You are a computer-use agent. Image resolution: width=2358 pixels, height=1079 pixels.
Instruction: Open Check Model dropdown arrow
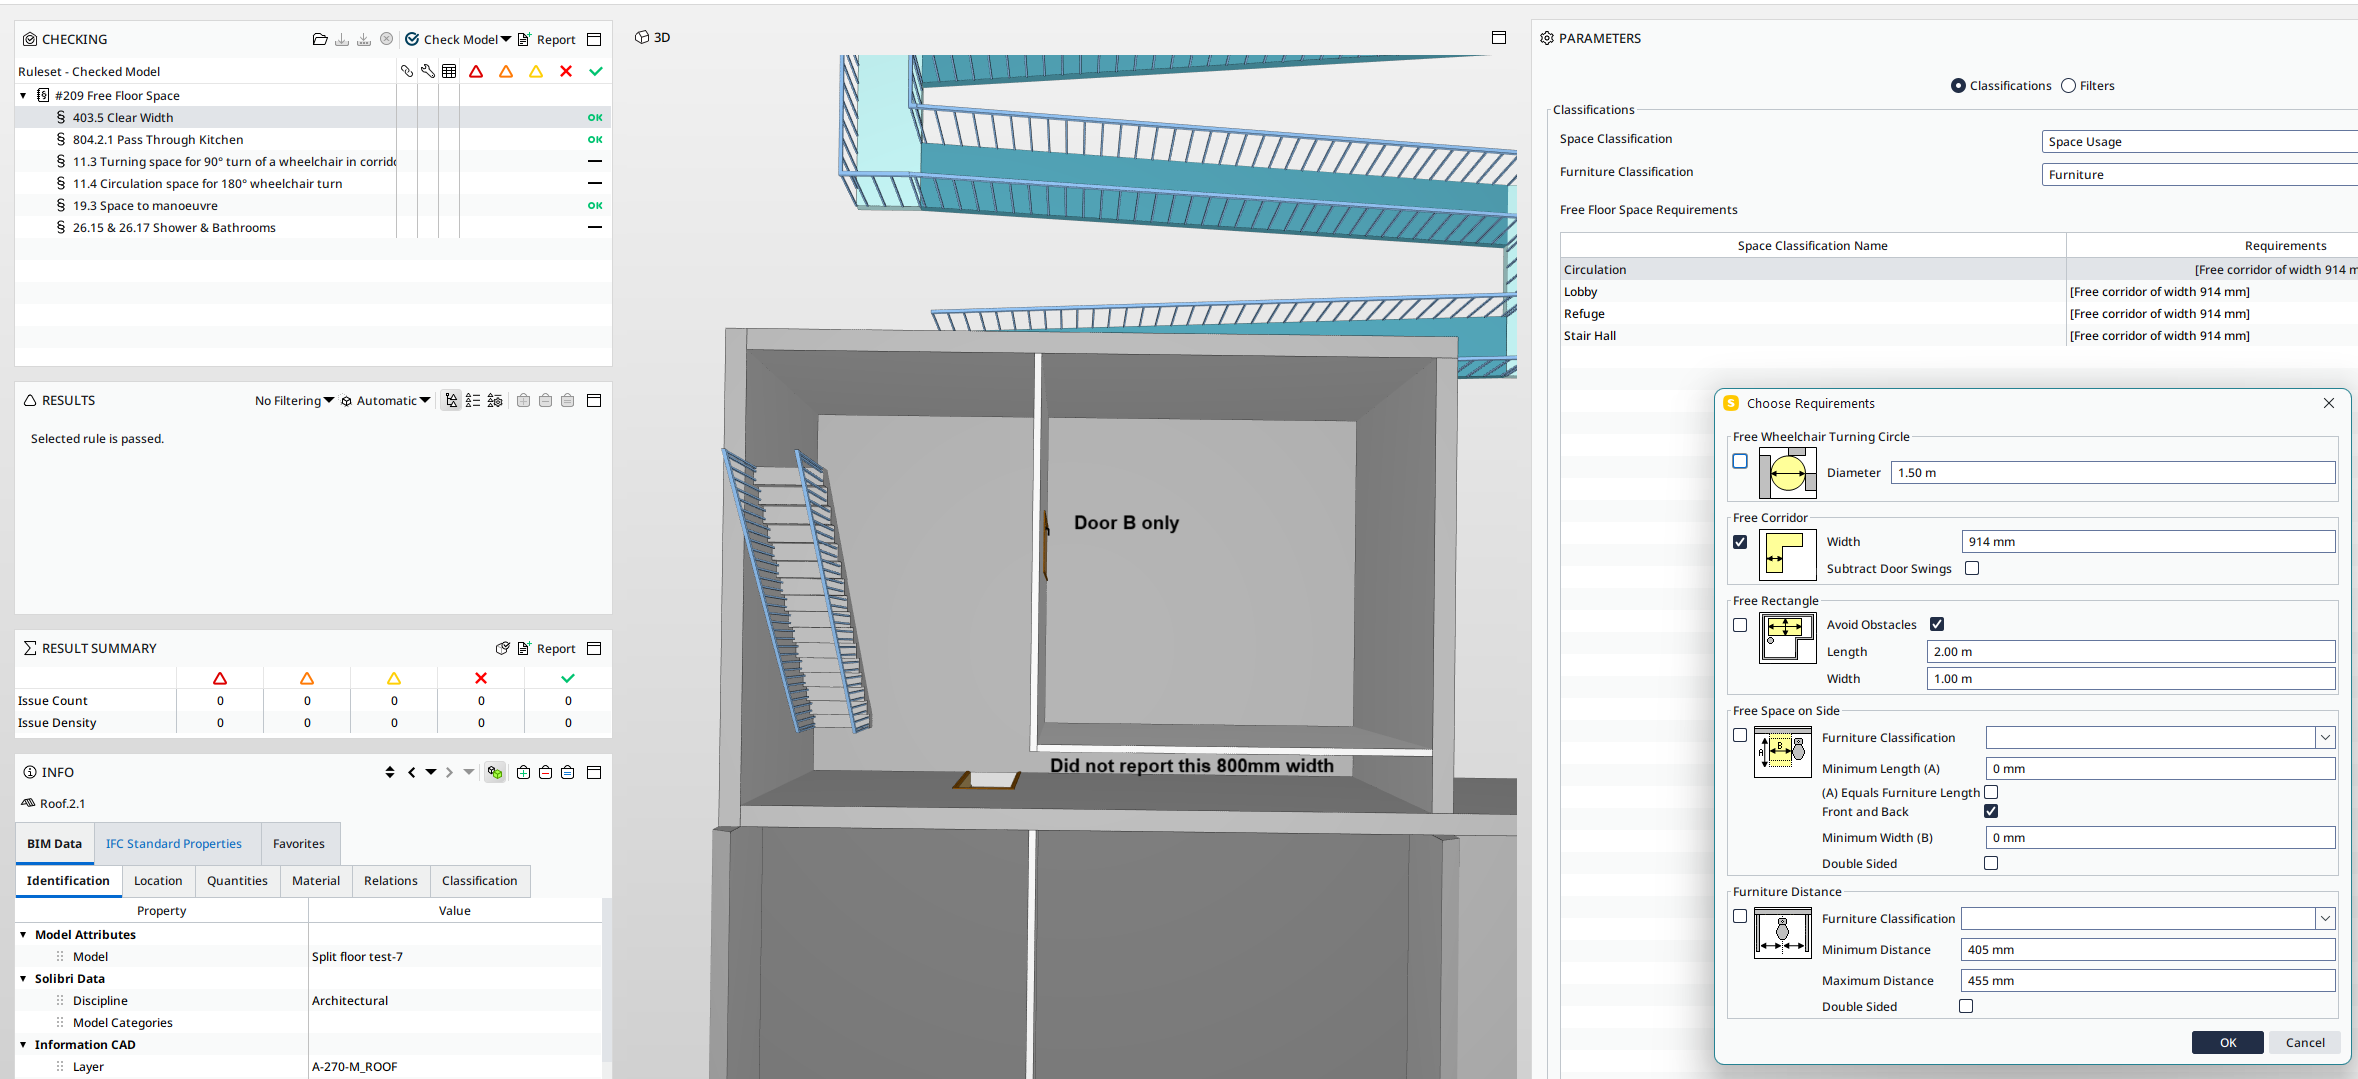[506, 39]
